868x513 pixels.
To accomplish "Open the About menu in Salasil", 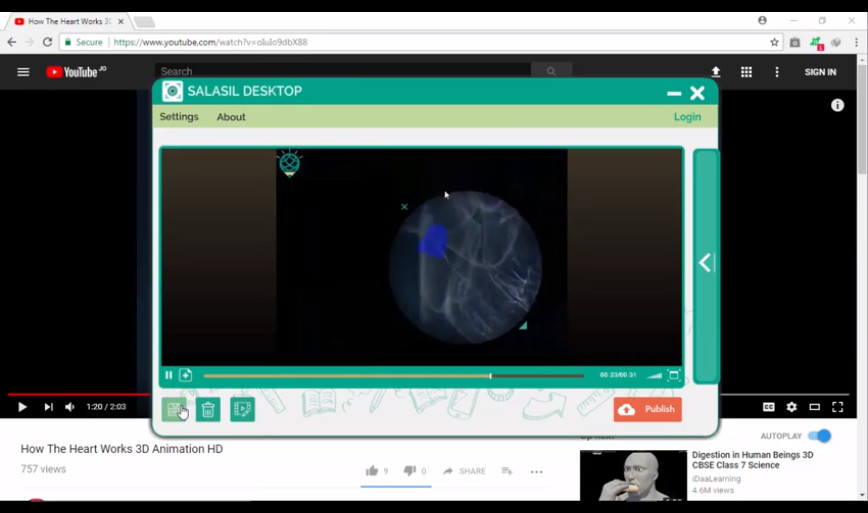I will 231,117.
